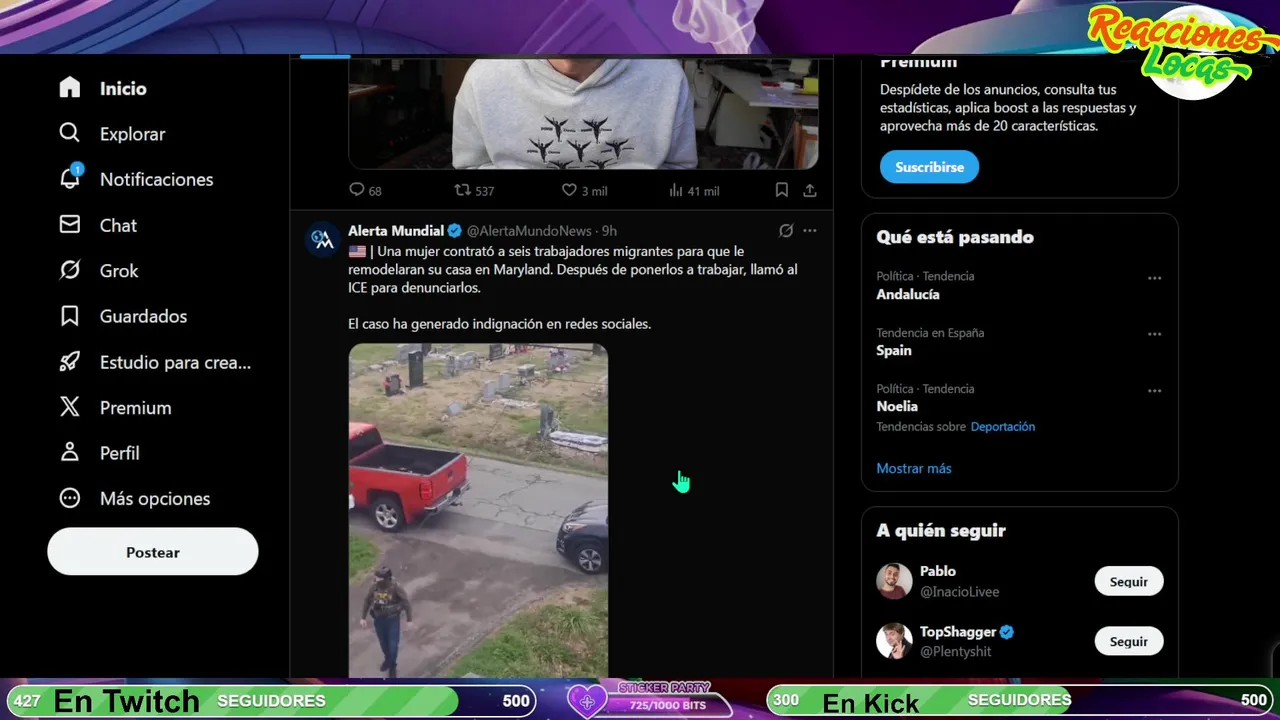This screenshot has width=1280, height=720.
Task: Open Más opciones menu item
Action: click(155, 498)
